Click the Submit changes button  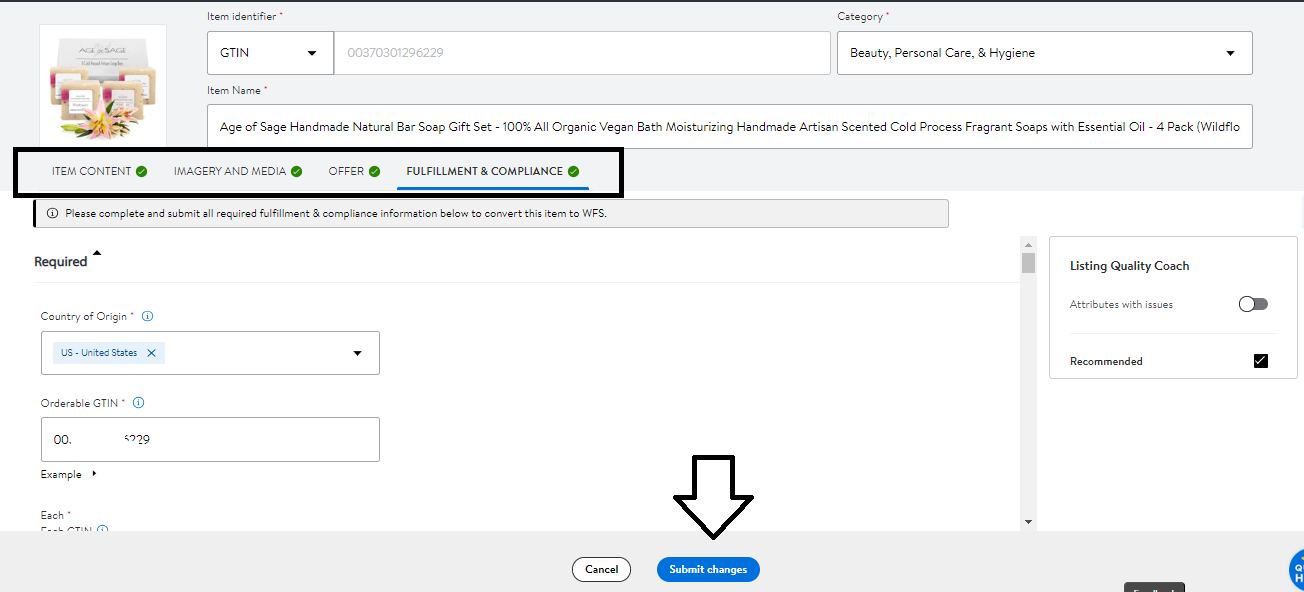pos(708,569)
